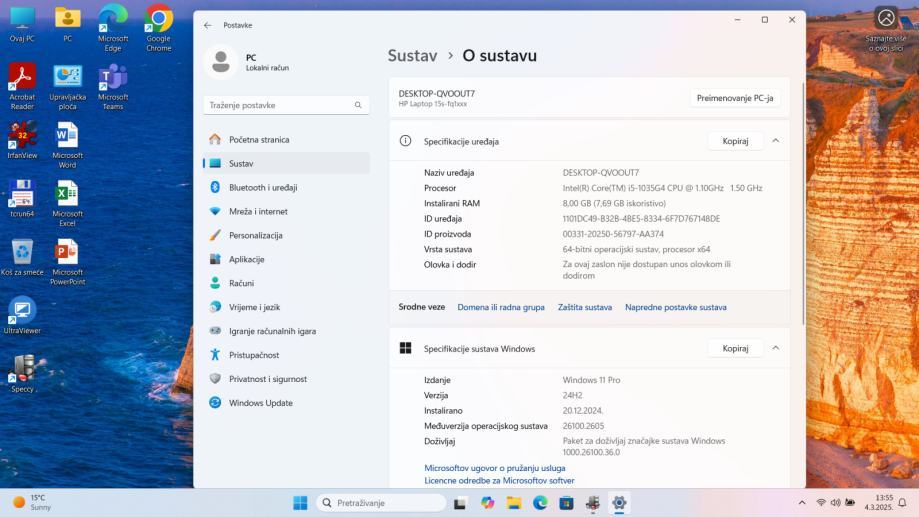Viewport: 919px width, 517px height.
Task: Go to Privatnost i sigurnost
Action: [267, 379]
